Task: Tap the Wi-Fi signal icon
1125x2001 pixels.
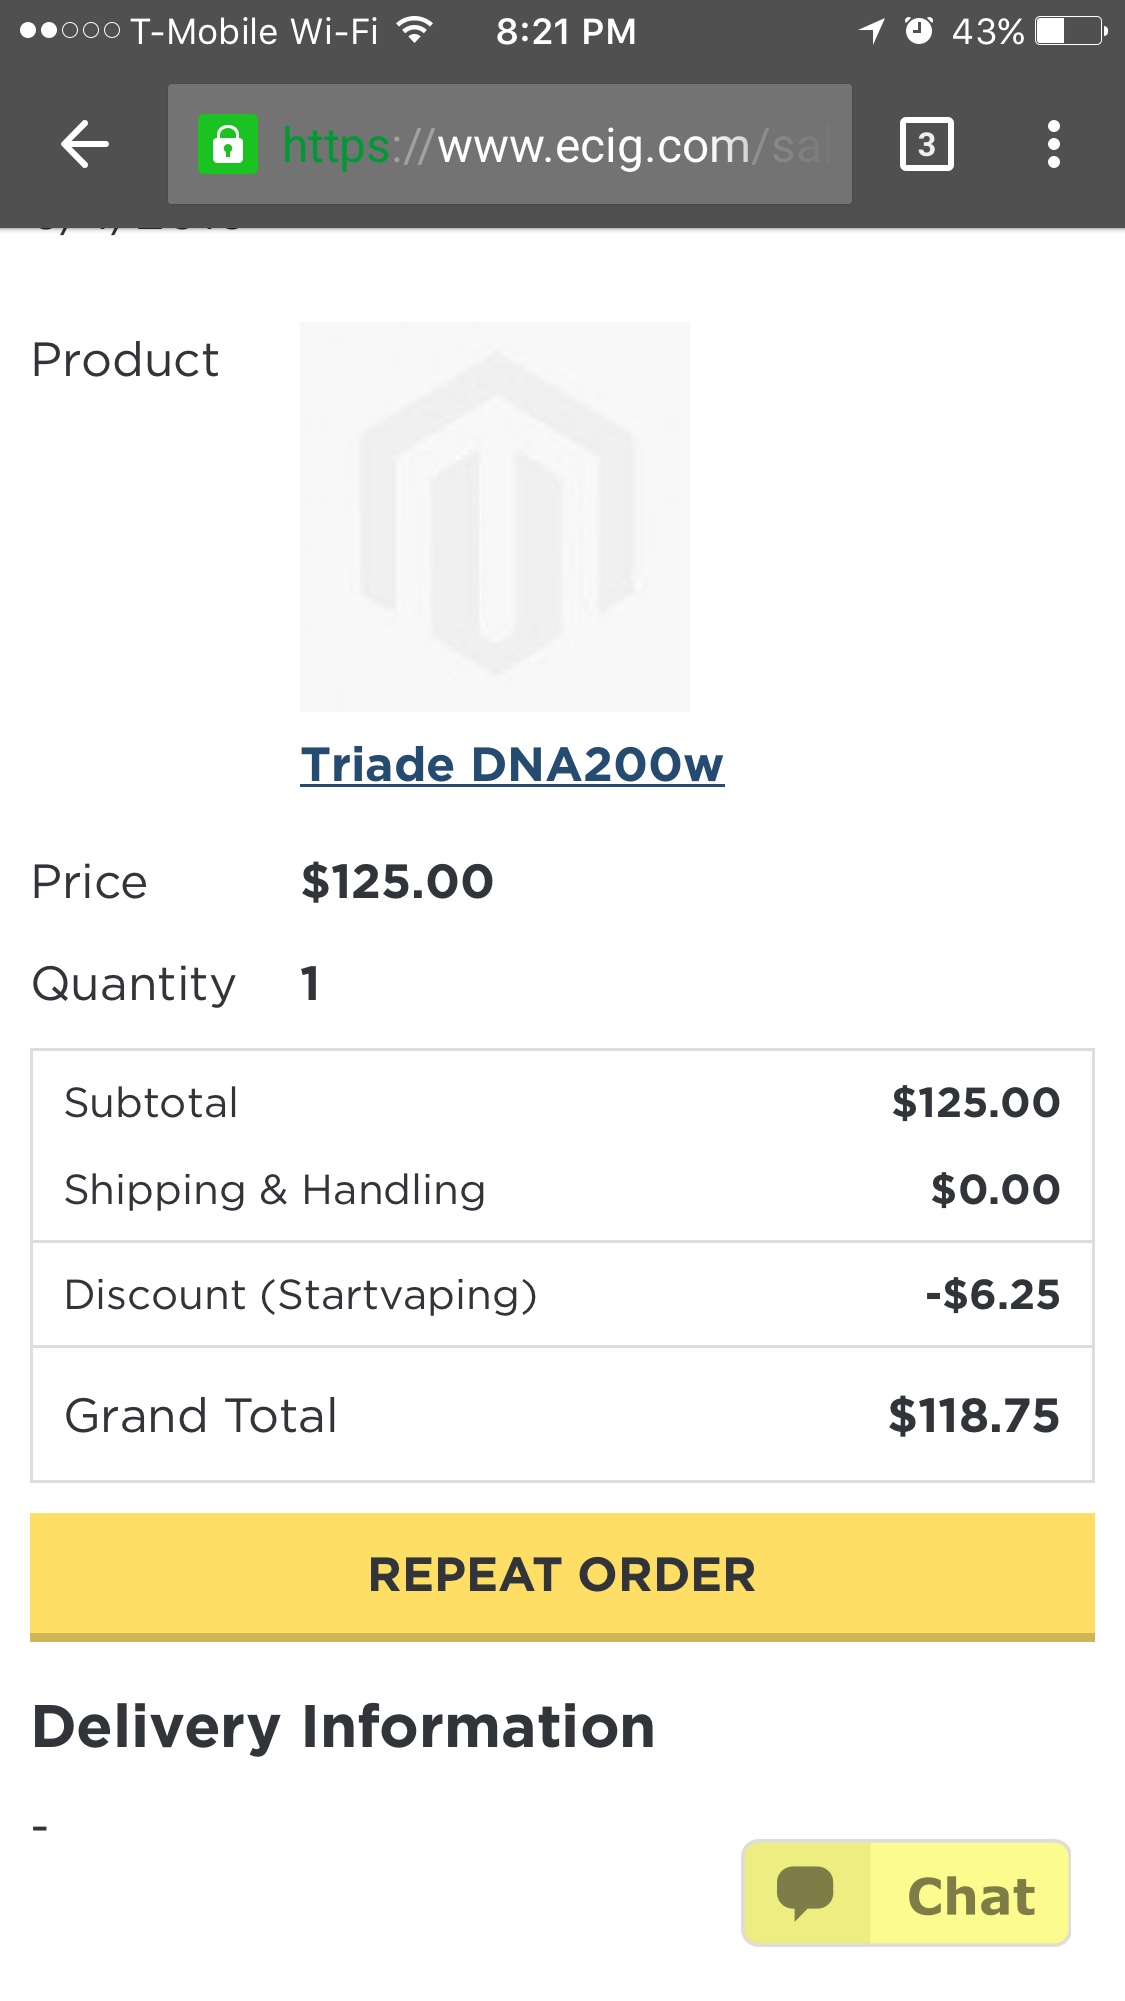Action: click(414, 30)
